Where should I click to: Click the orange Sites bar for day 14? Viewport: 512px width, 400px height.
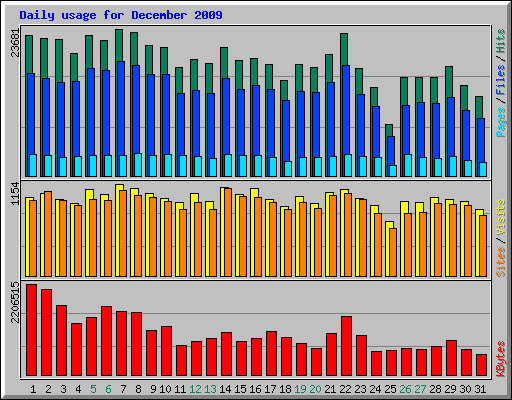228,232
